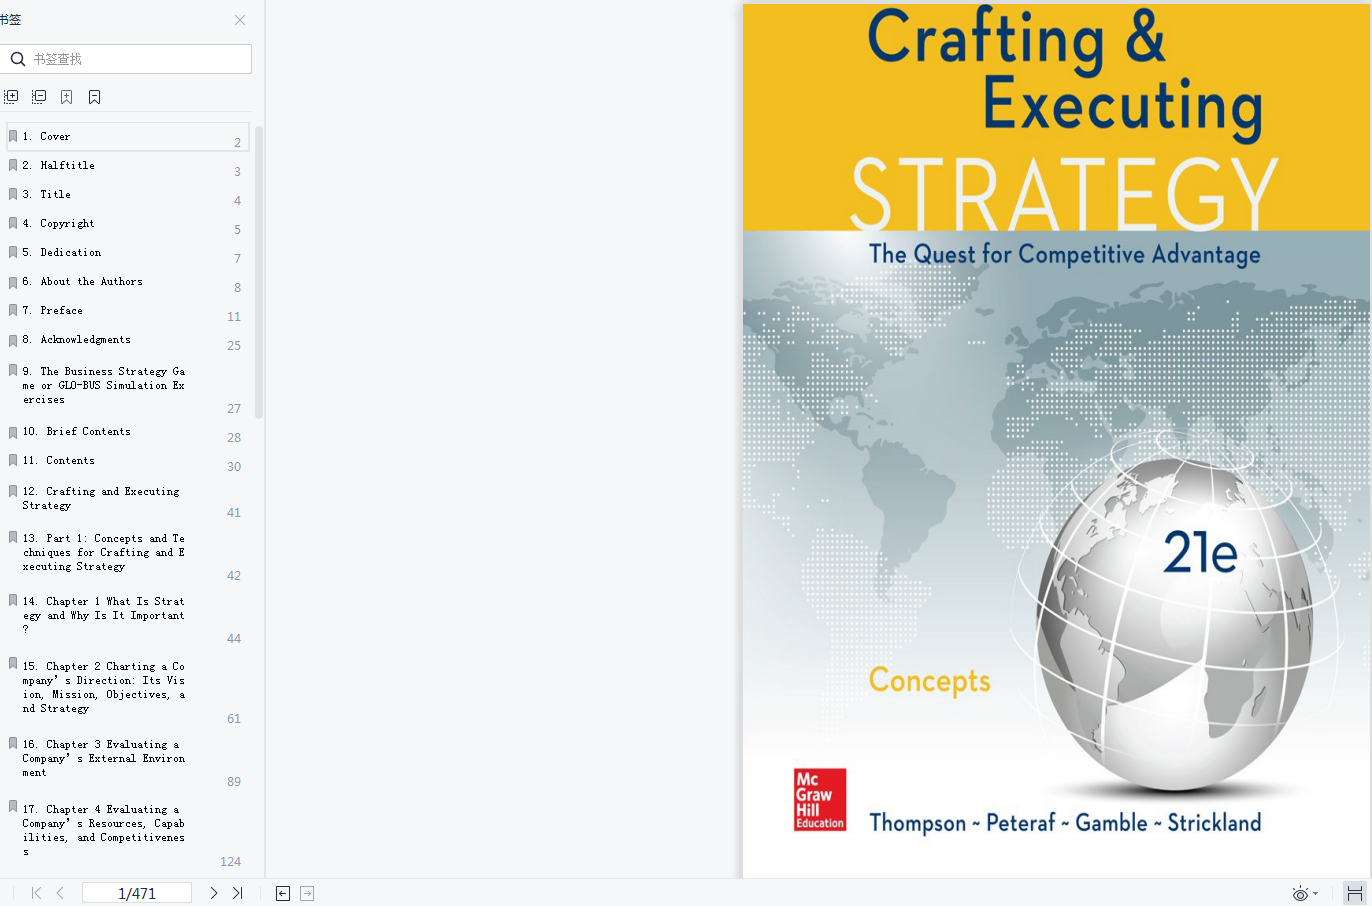Go to first page button

click(36, 893)
